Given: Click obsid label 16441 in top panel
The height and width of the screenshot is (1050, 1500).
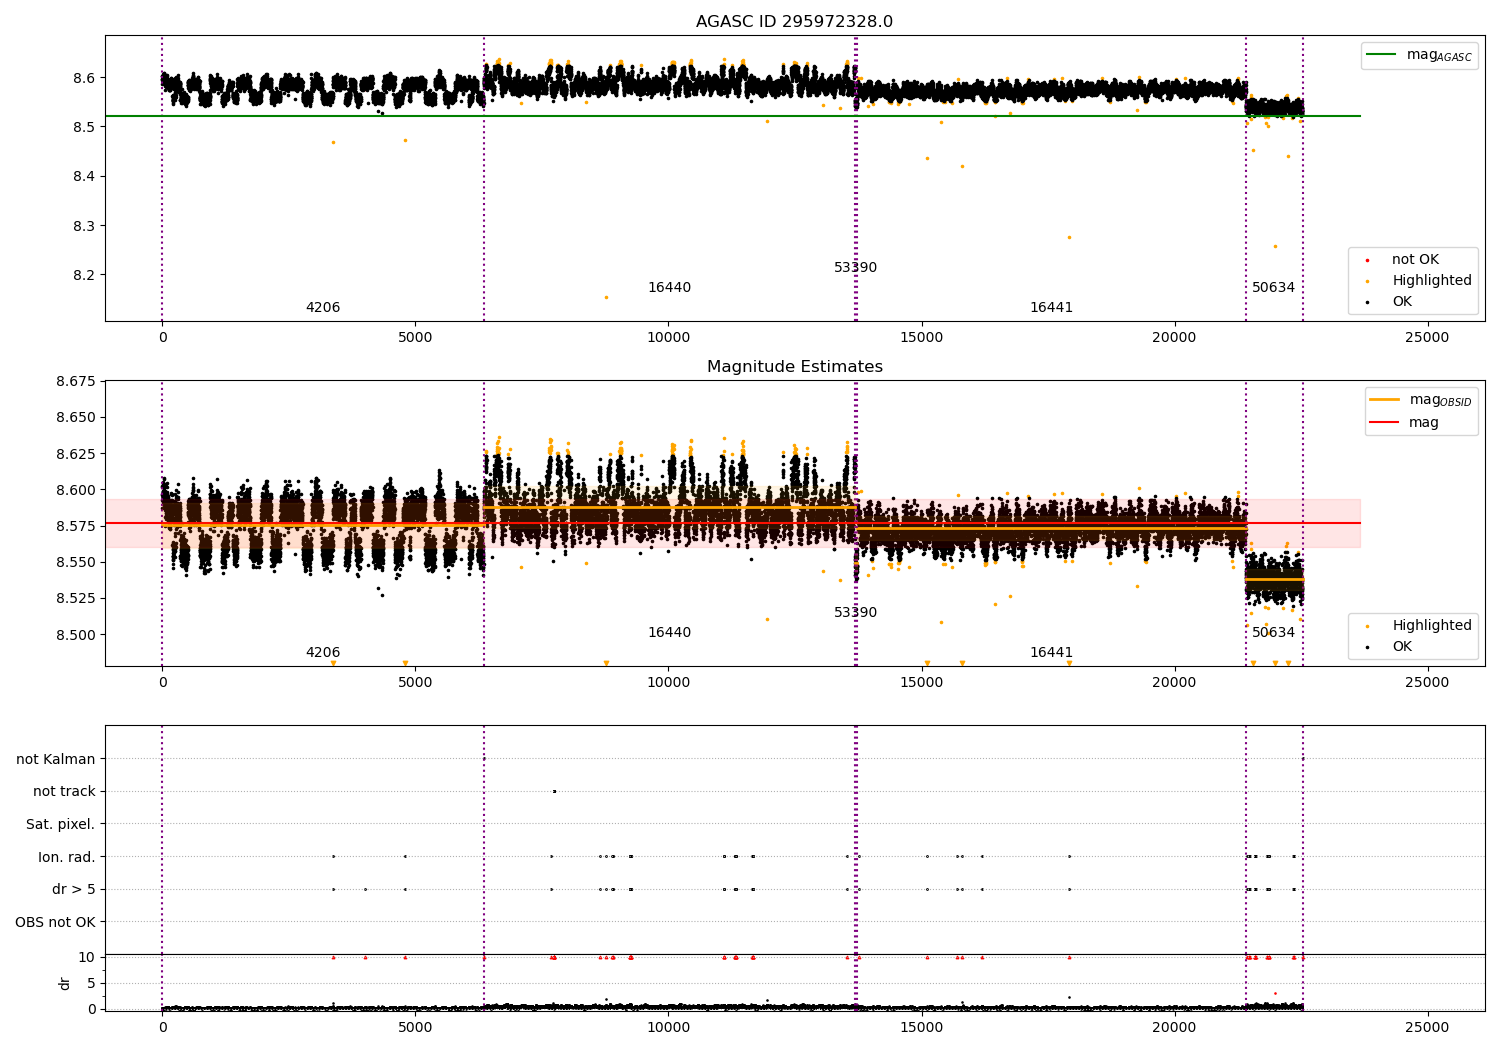Looking at the screenshot, I should pos(1051,308).
